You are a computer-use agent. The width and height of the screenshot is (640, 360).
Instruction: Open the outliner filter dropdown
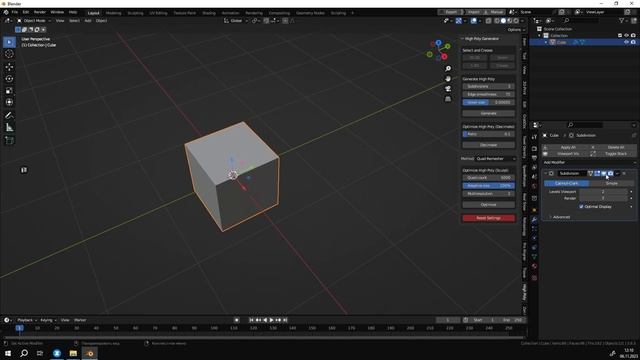pyautogui.click(x=623, y=21)
